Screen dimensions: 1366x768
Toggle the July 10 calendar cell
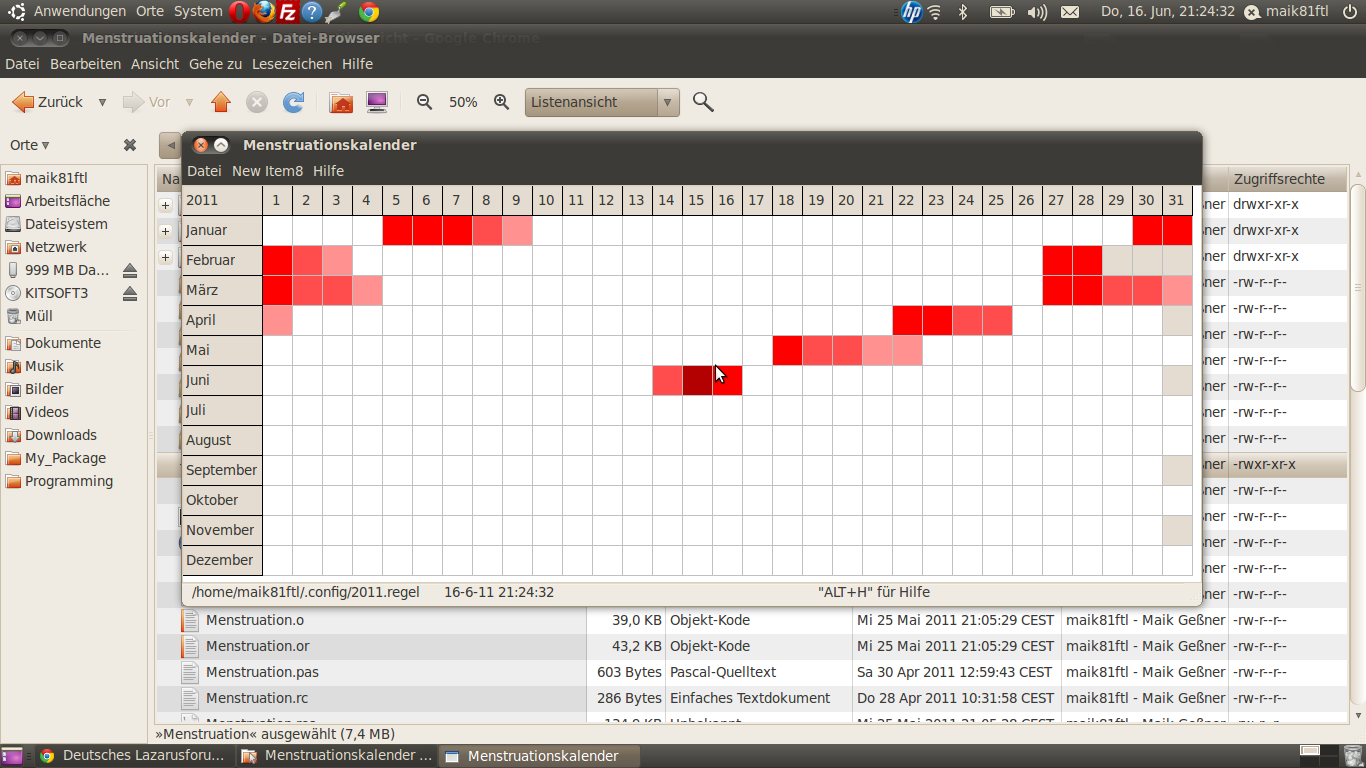(547, 411)
